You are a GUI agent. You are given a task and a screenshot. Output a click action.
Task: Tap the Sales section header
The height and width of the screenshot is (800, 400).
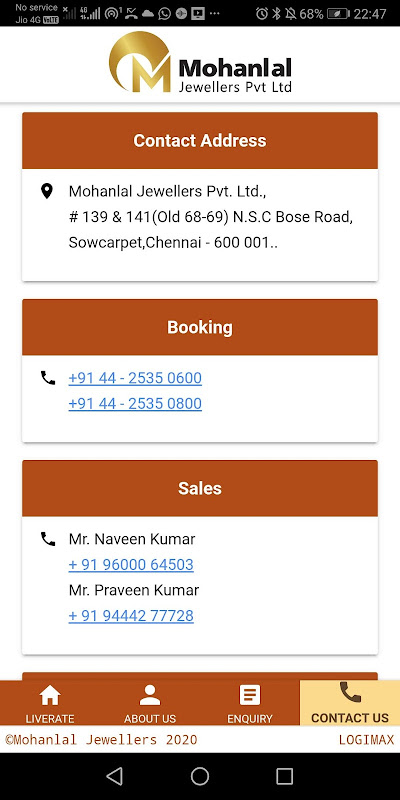pos(200,488)
